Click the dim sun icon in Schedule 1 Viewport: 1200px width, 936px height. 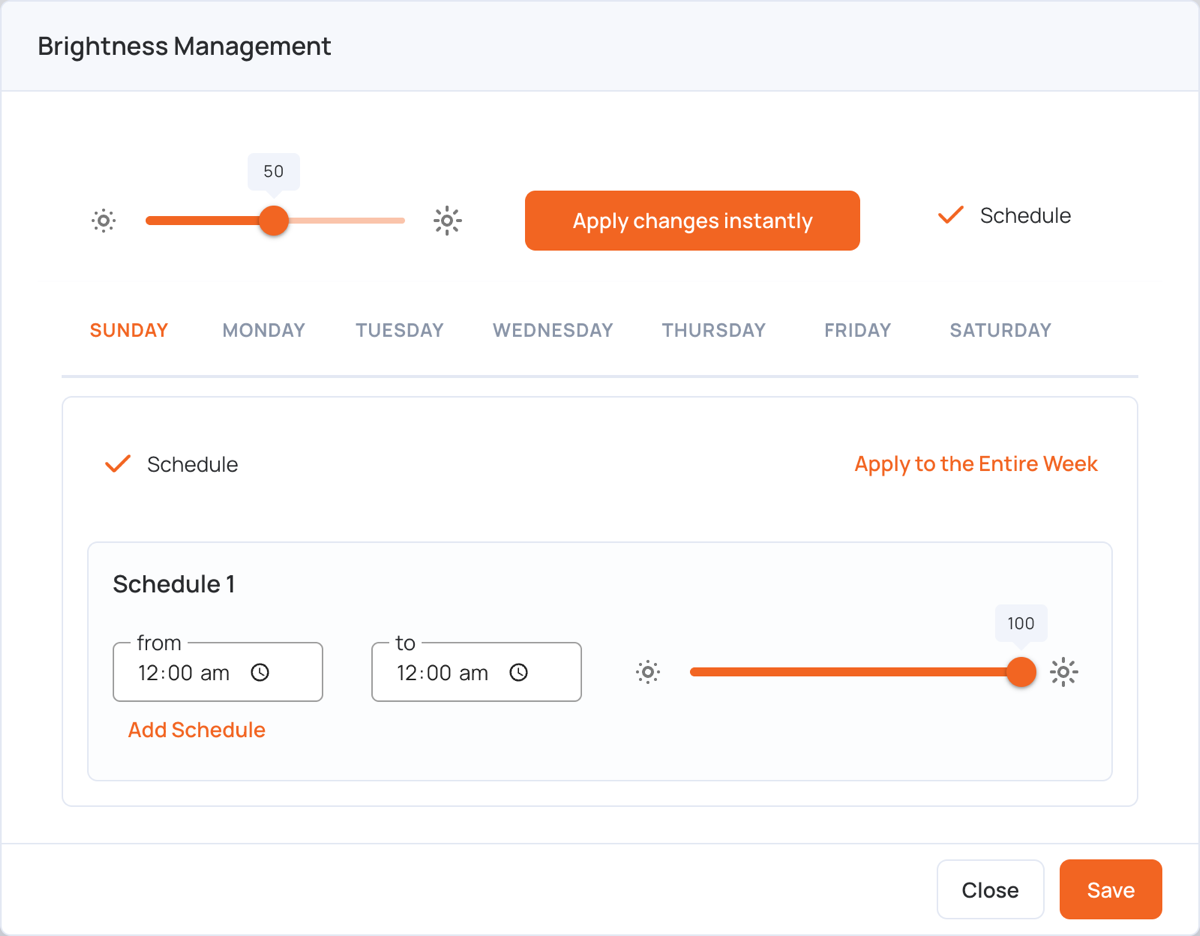(x=648, y=673)
